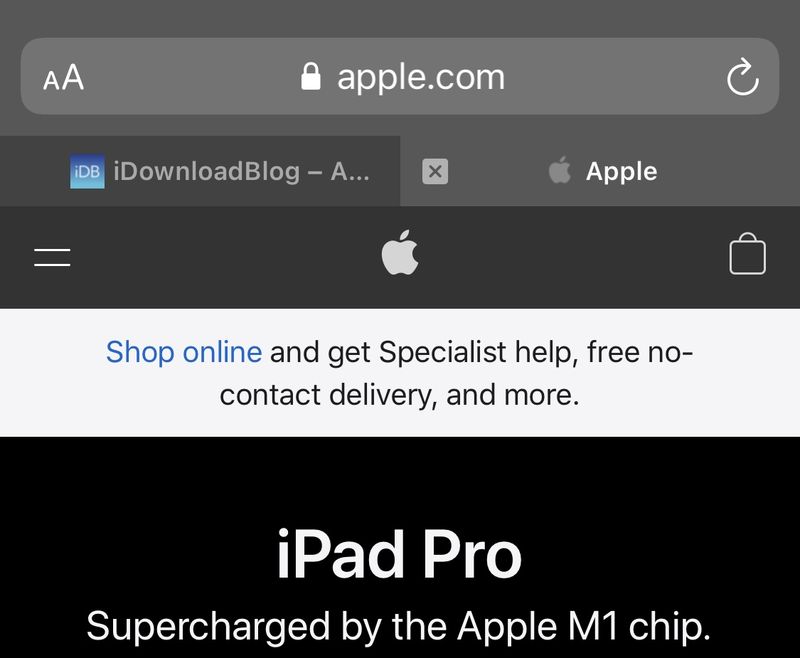Click the Apple favicon in the active tab
Viewport: 800px width, 658px height.
coord(560,170)
